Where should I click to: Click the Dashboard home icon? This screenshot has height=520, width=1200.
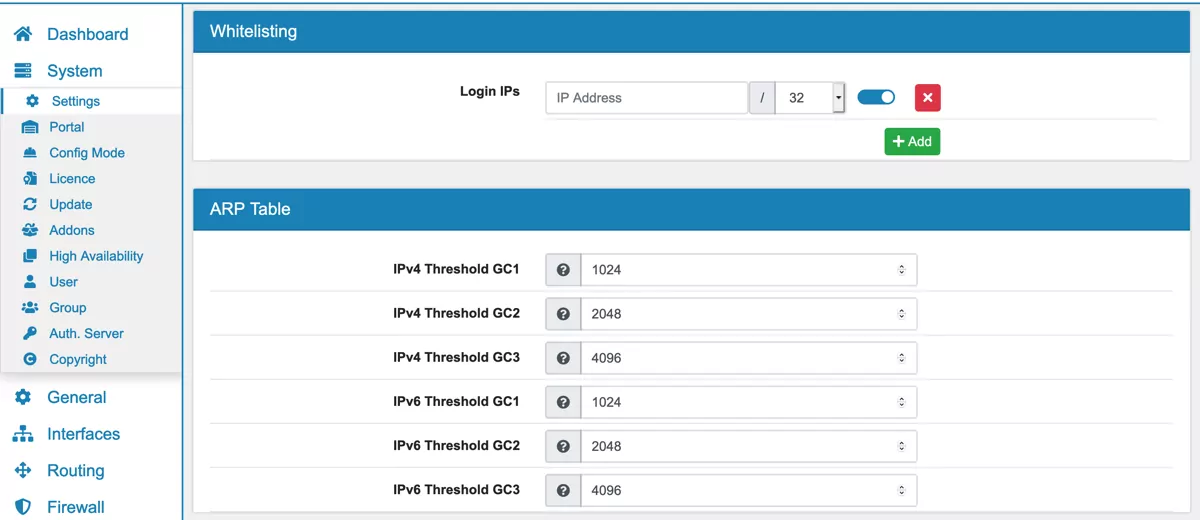pos(22,34)
